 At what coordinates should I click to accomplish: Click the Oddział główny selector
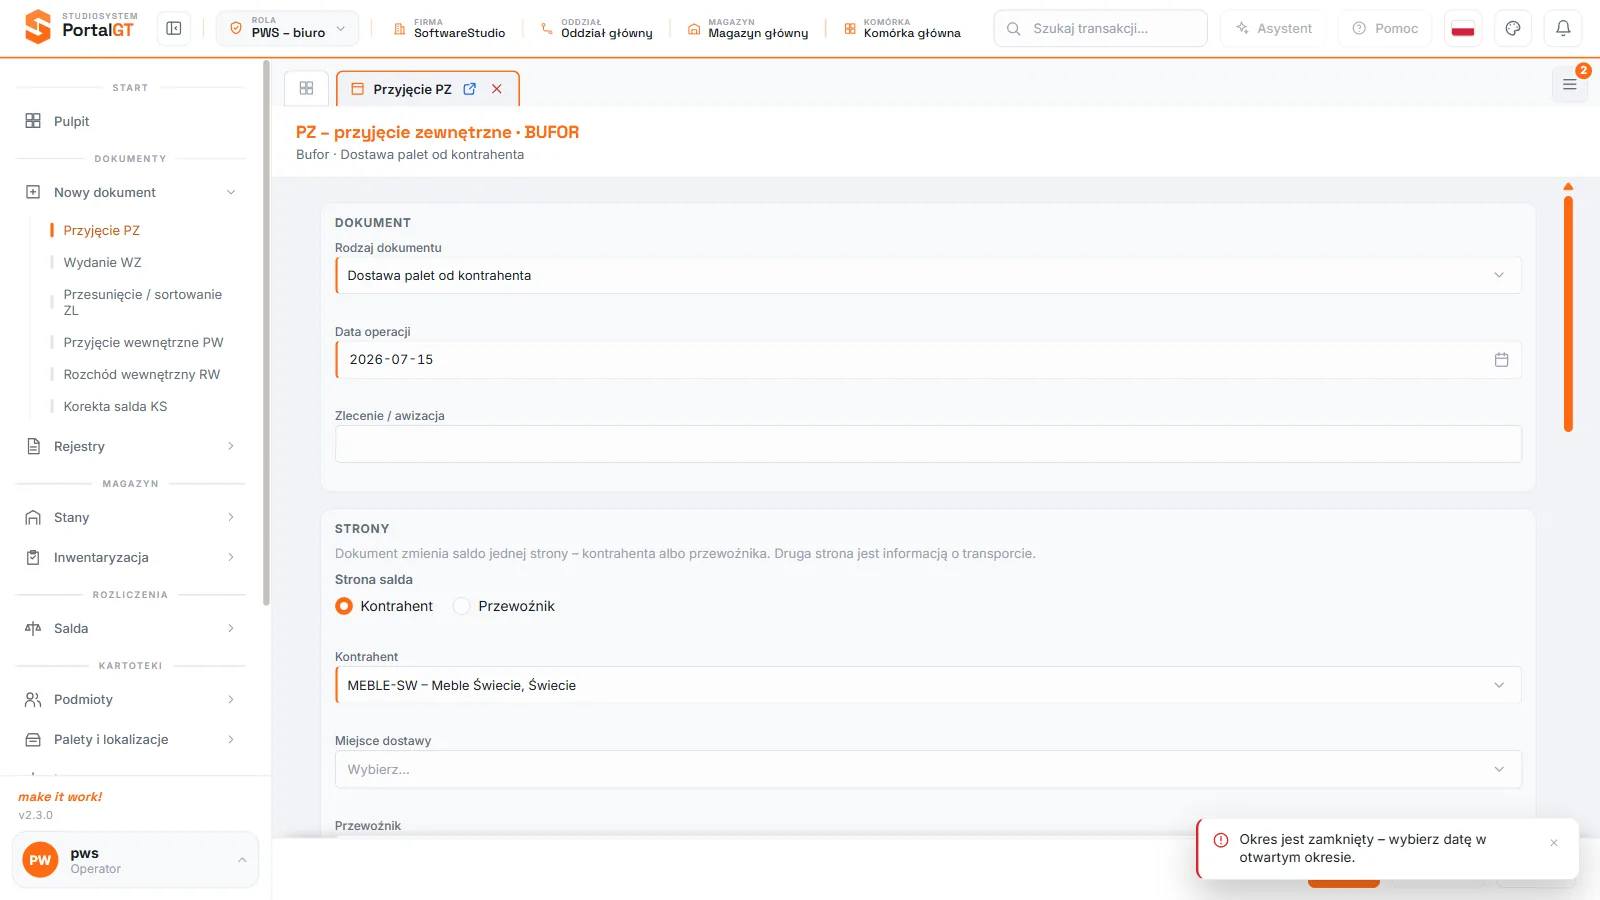[x=596, y=28]
